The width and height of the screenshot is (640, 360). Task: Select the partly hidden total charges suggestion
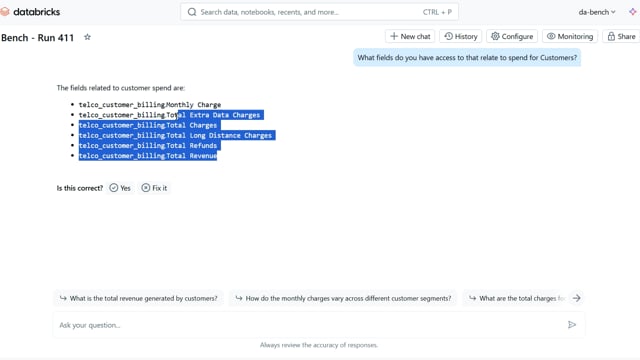tap(517, 298)
